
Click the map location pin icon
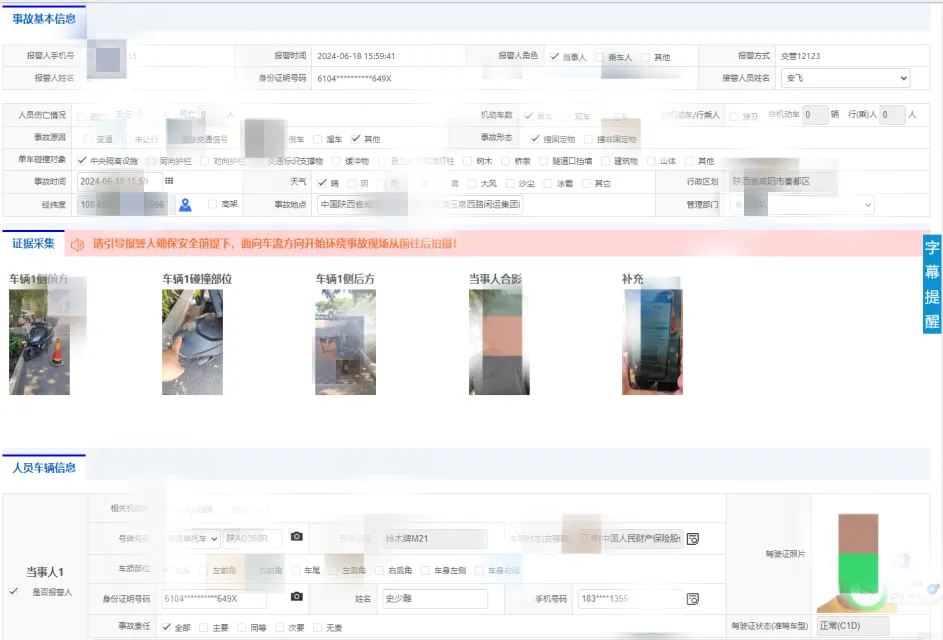tap(185, 205)
